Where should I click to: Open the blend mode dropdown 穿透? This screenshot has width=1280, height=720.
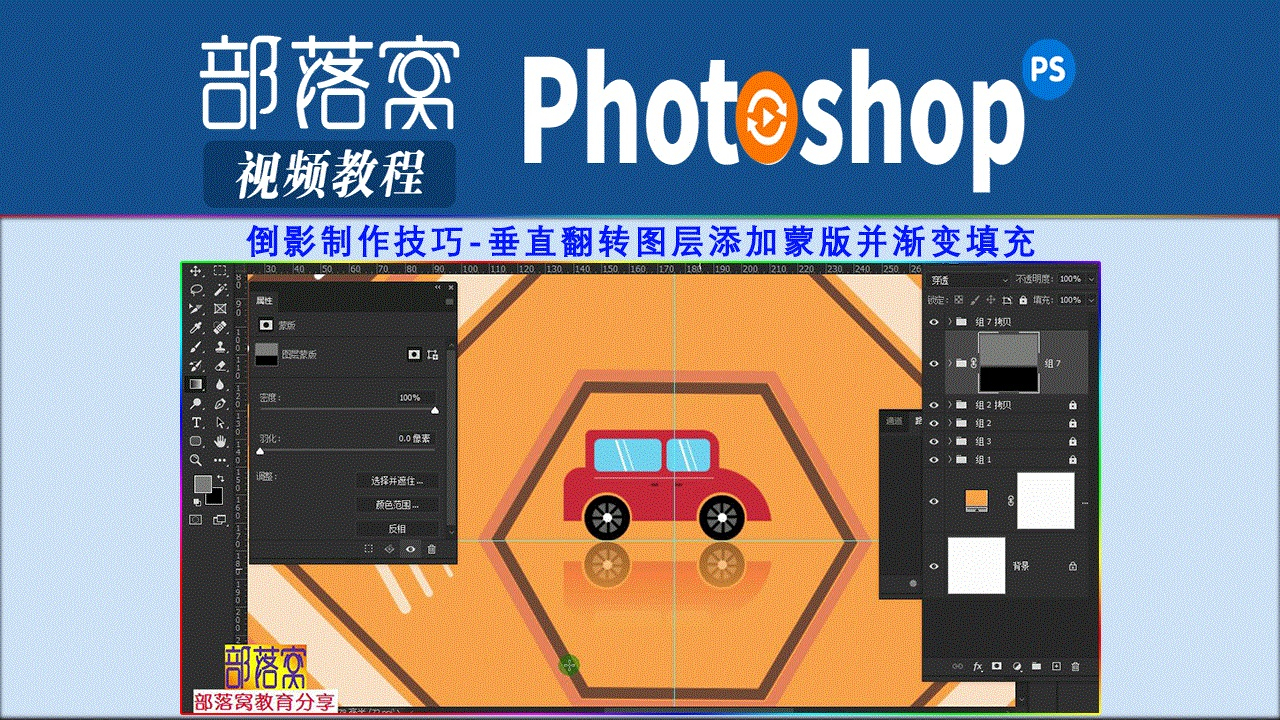point(968,280)
